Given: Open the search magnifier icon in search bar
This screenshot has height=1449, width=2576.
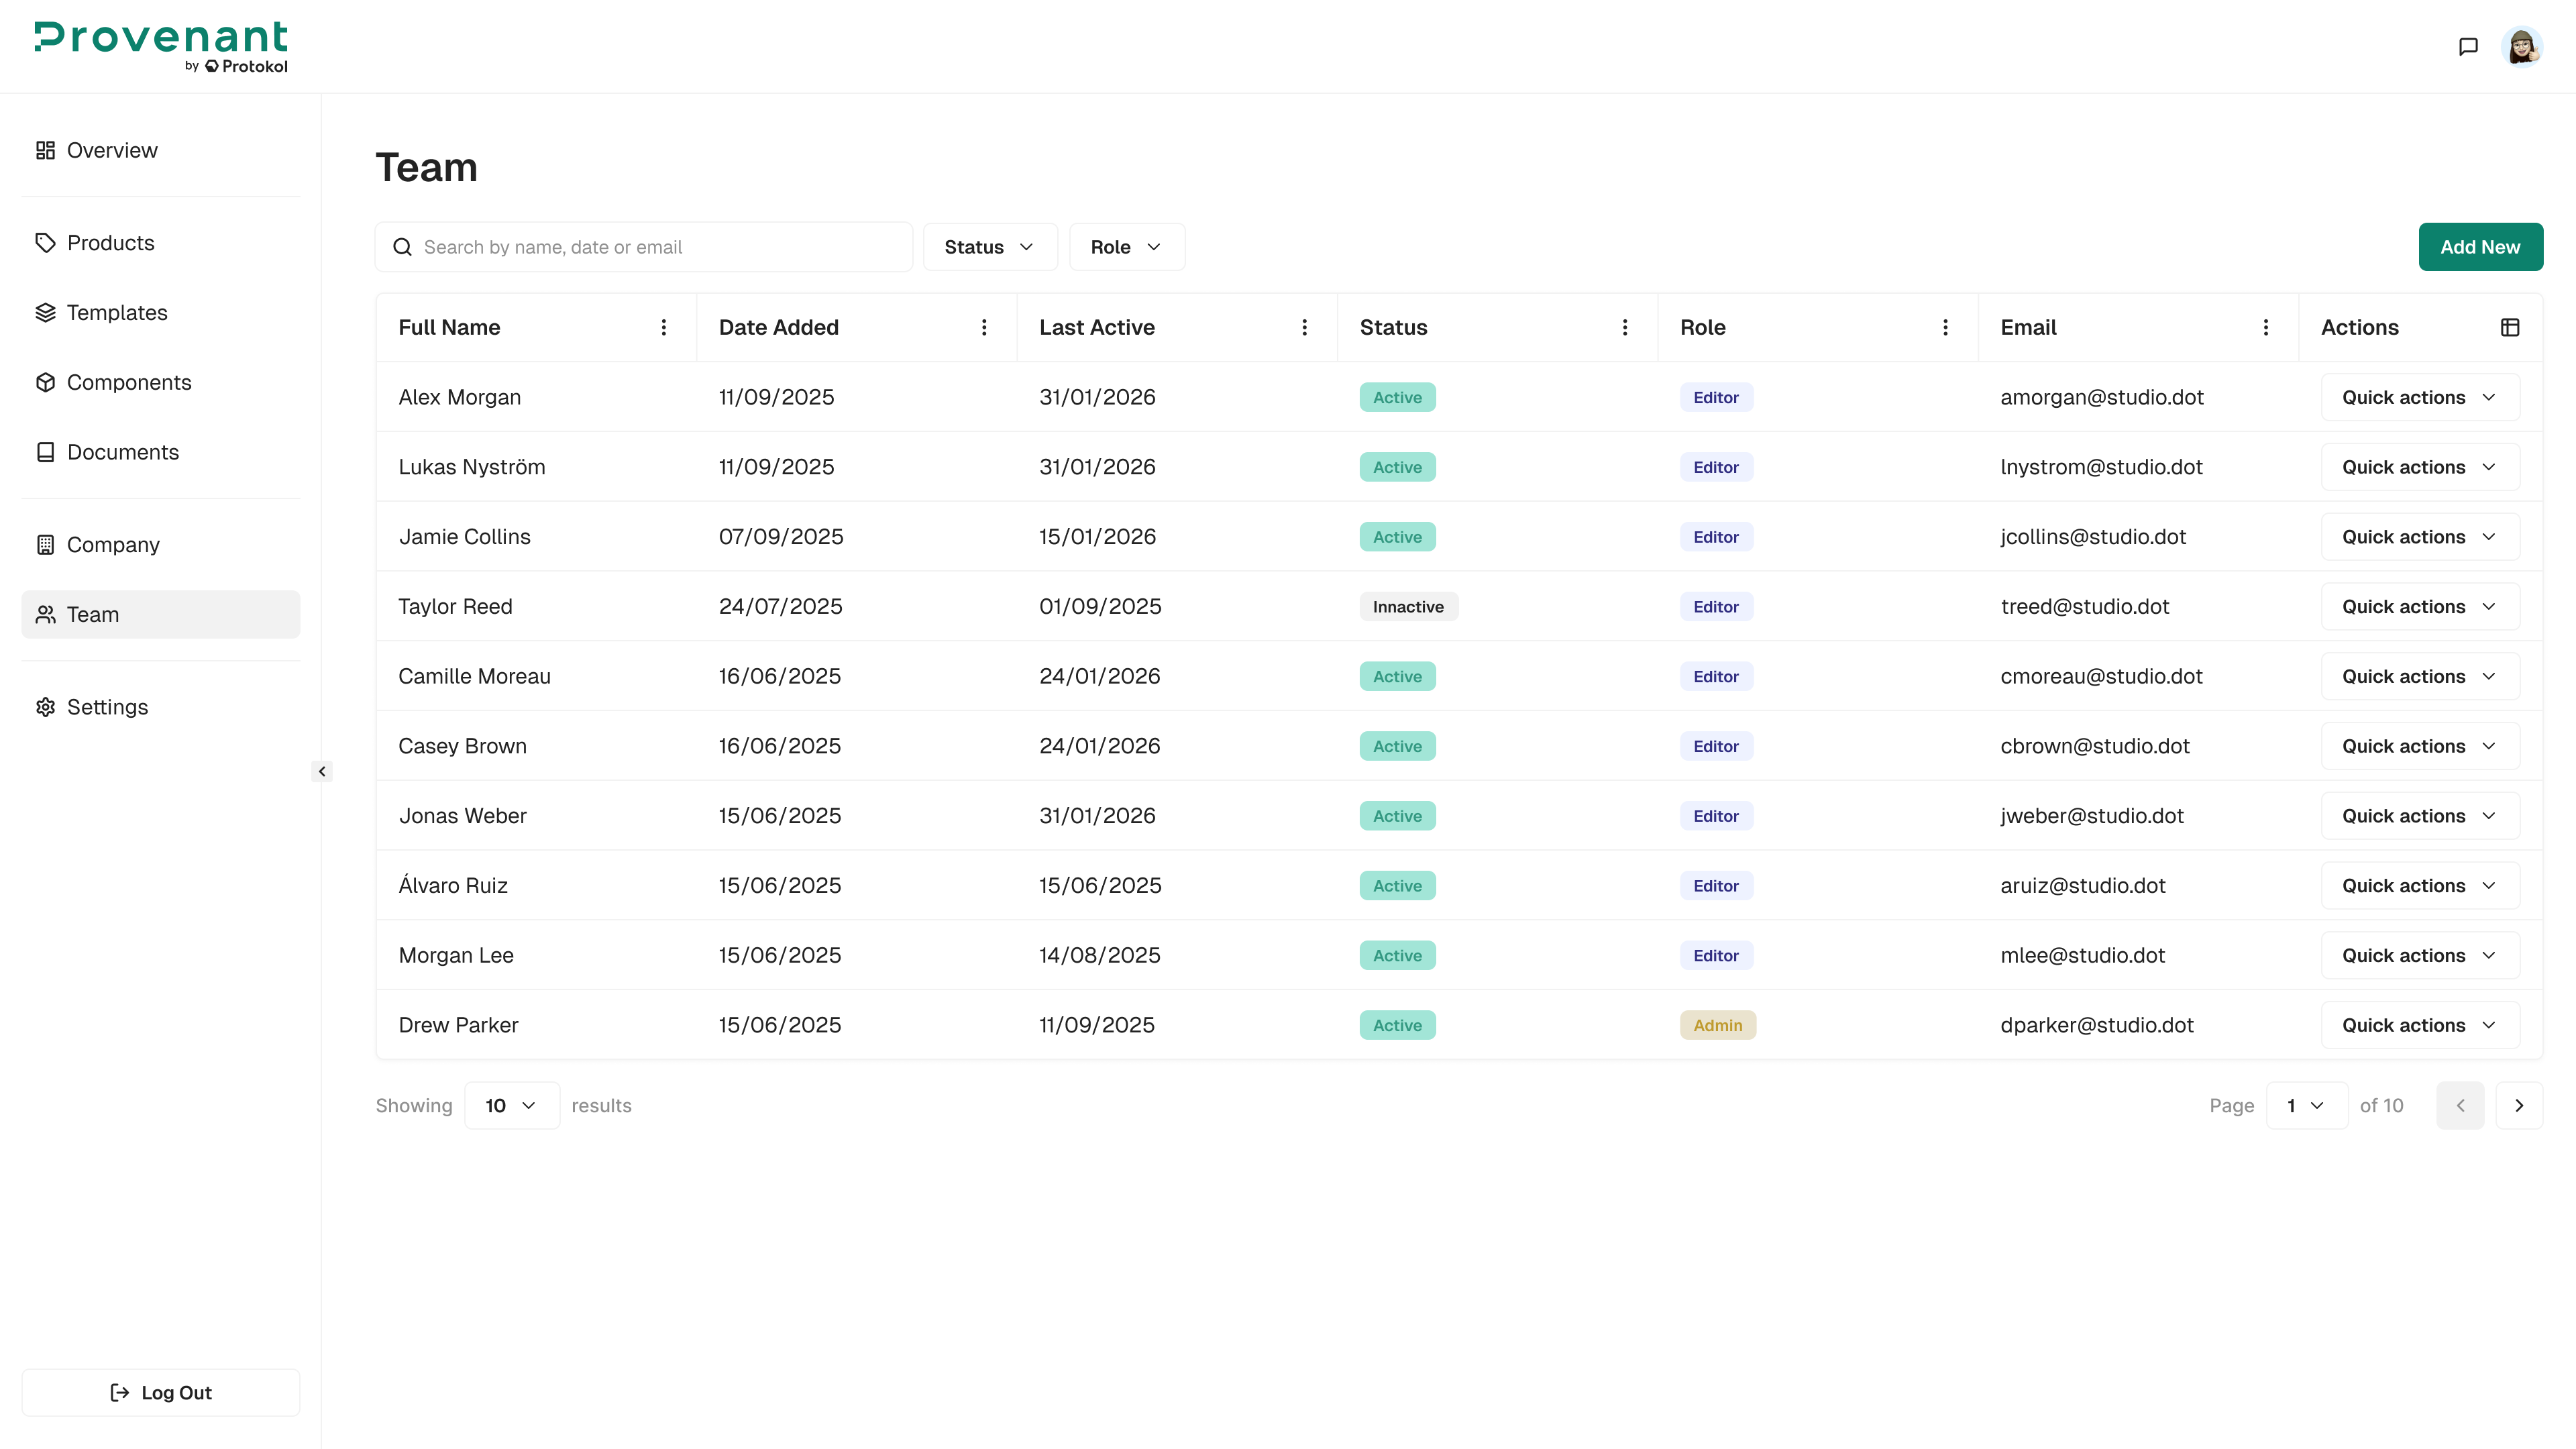Looking at the screenshot, I should pos(403,246).
